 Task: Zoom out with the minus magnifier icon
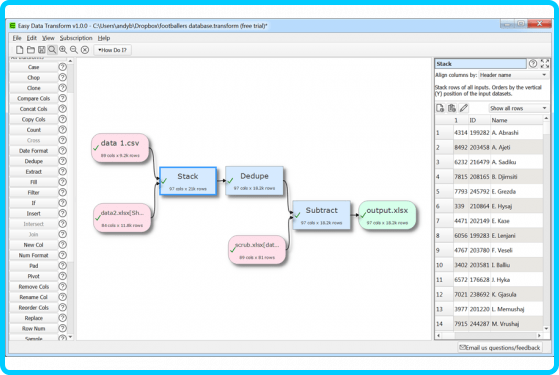[x=74, y=50]
